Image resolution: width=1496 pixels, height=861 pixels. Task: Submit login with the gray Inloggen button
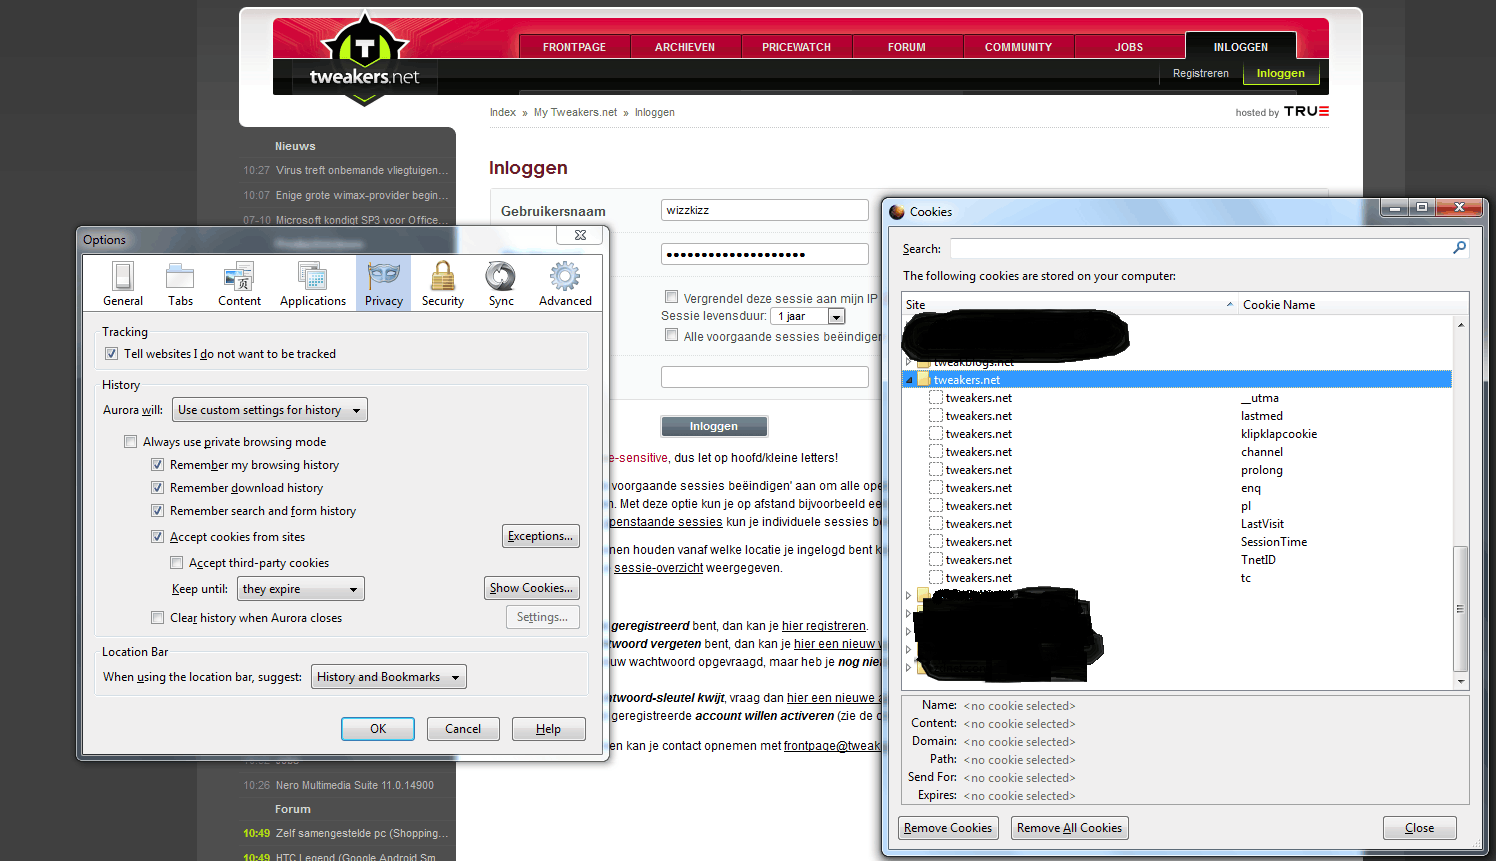714,426
